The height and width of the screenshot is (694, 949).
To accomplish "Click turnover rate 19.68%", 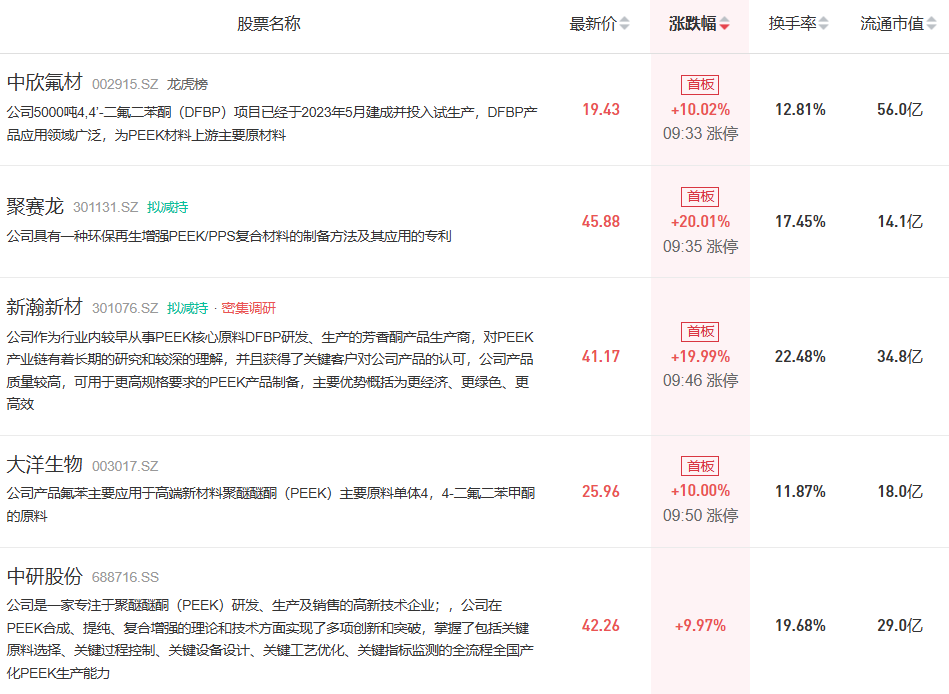I will [800, 625].
